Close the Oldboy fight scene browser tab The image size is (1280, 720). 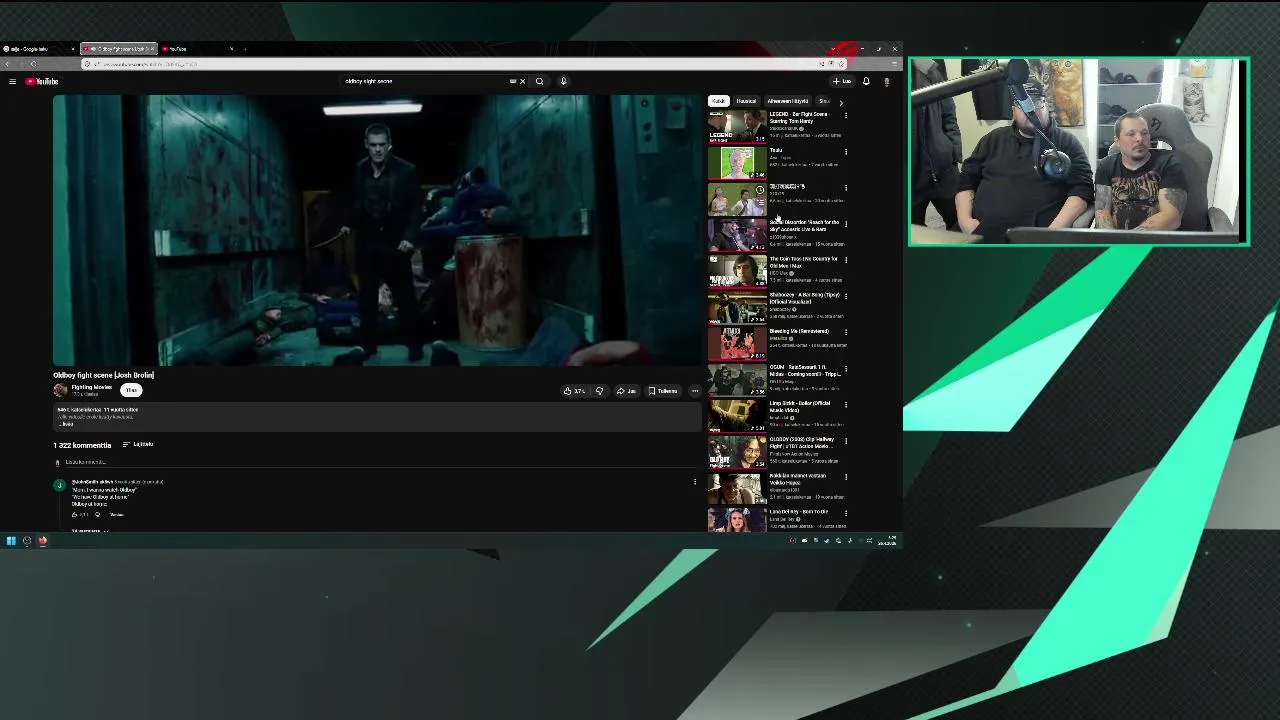point(151,49)
